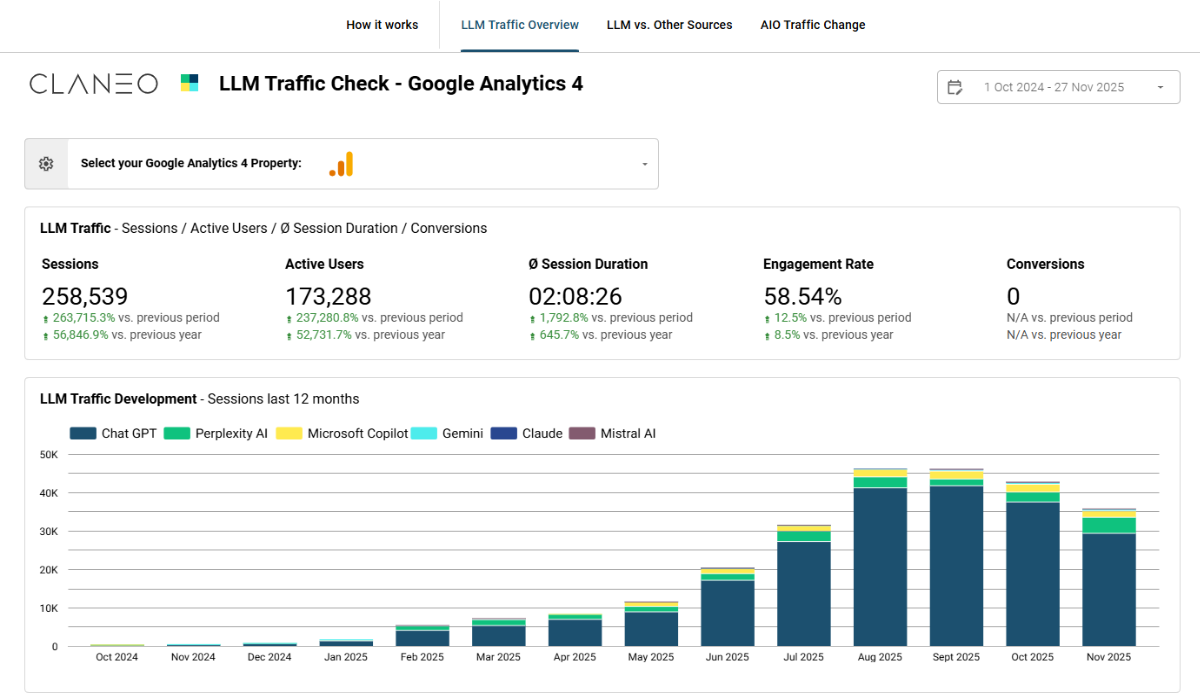Click the Sessions value 258,539
This screenshot has width=1200, height=700.
[85, 296]
